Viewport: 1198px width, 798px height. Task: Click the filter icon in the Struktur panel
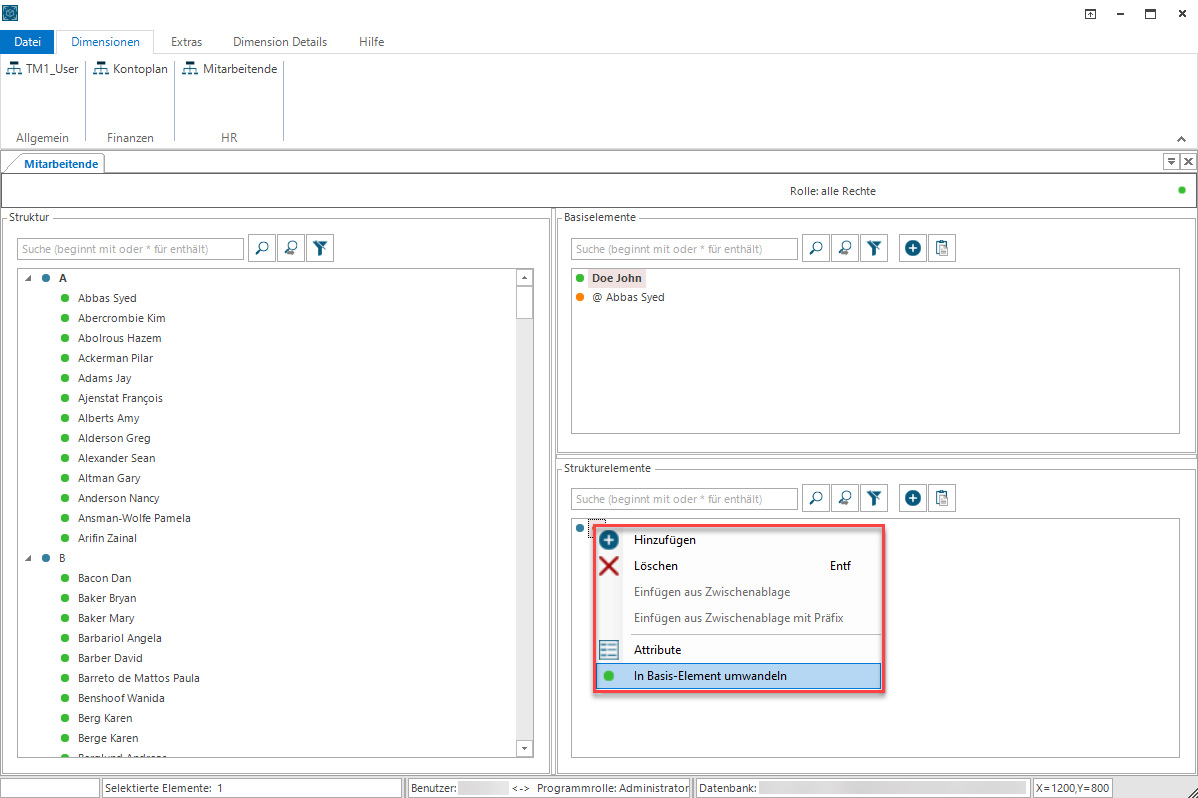click(320, 248)
